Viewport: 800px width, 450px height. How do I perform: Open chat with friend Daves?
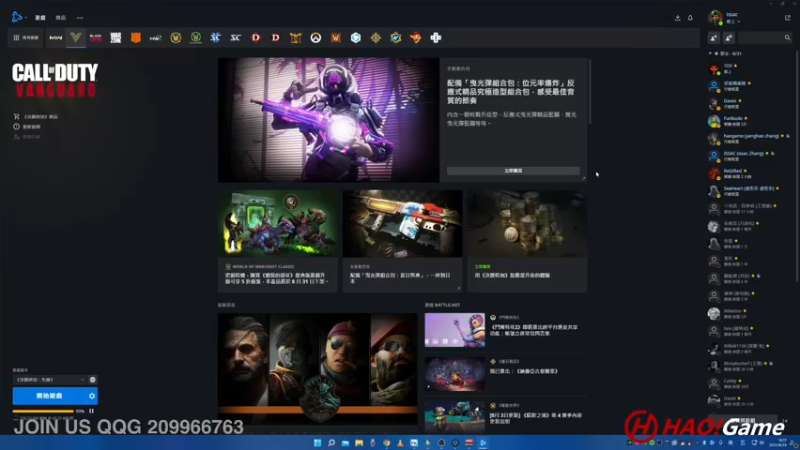[x=748, y=104]
